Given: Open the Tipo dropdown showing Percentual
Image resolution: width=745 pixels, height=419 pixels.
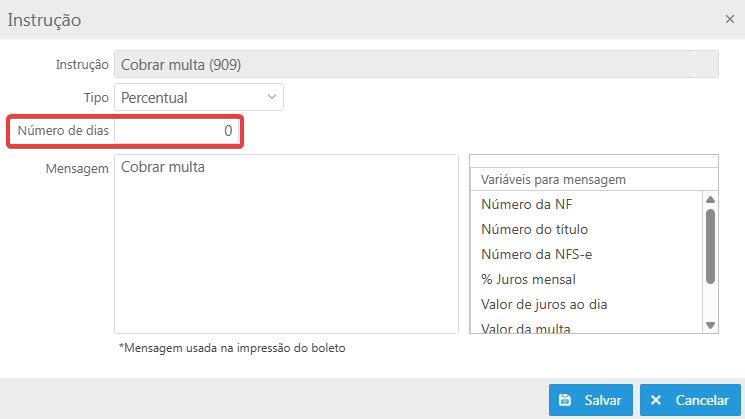Looking at the screenshot, I should pos(199,97).
